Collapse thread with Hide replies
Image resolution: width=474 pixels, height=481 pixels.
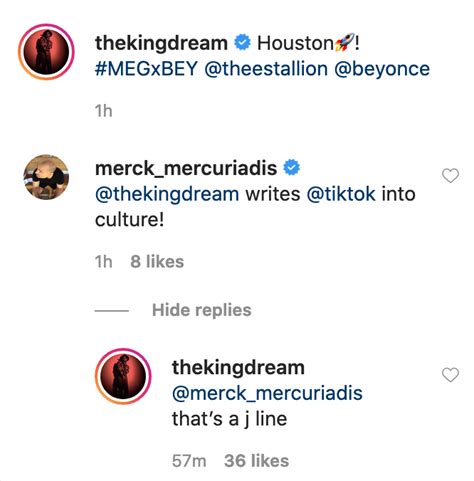(x=202, y=310)
